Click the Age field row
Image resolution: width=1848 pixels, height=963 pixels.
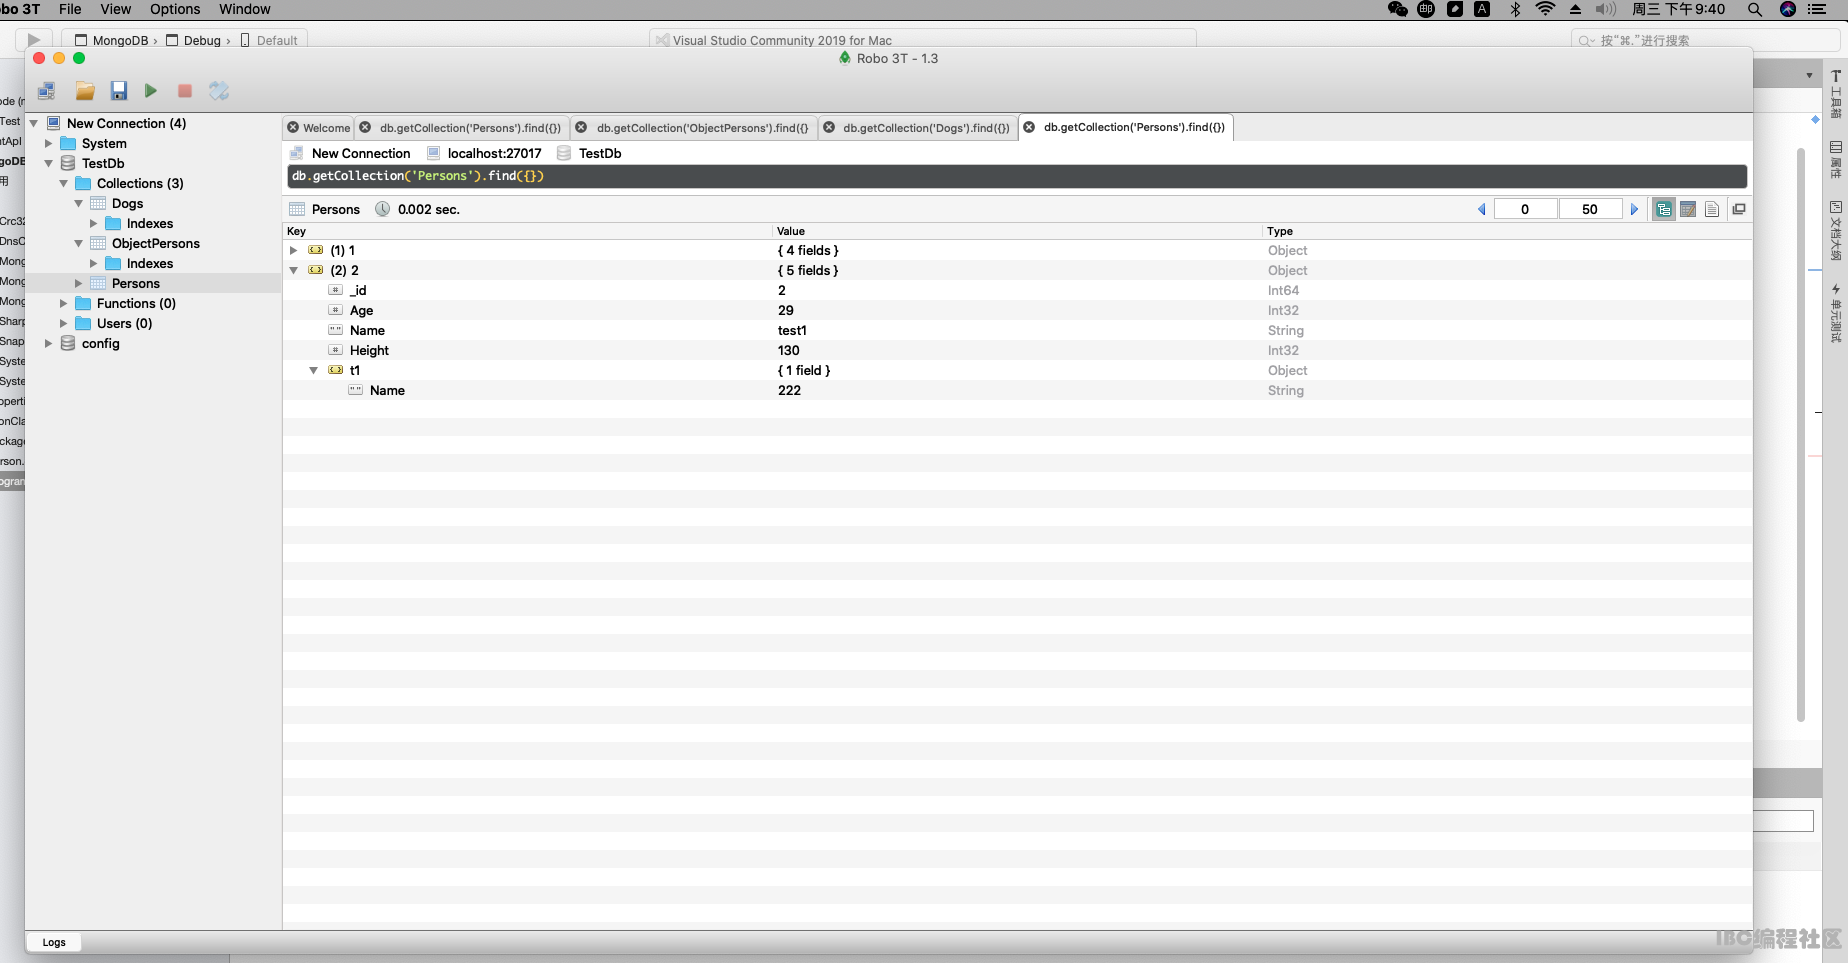coord(1017,310)
